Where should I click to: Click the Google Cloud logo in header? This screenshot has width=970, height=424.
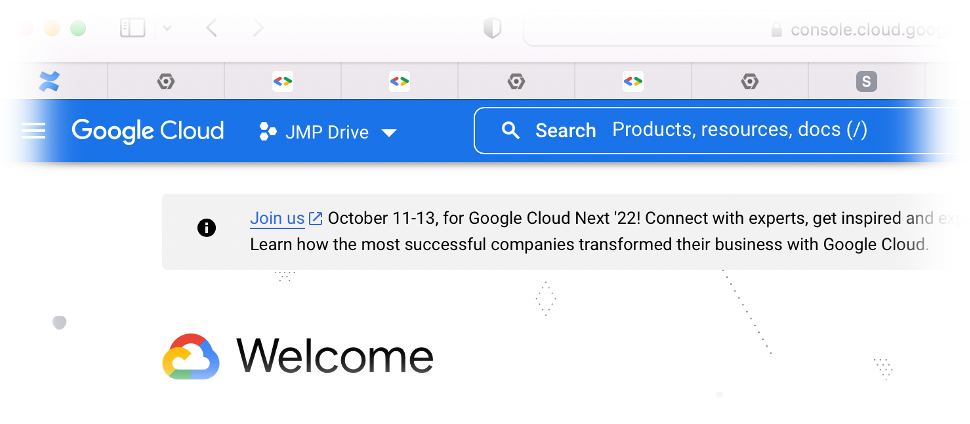coord(148,131)
